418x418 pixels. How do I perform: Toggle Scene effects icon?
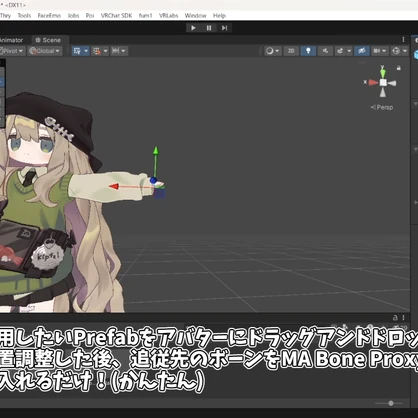(340, 51)
